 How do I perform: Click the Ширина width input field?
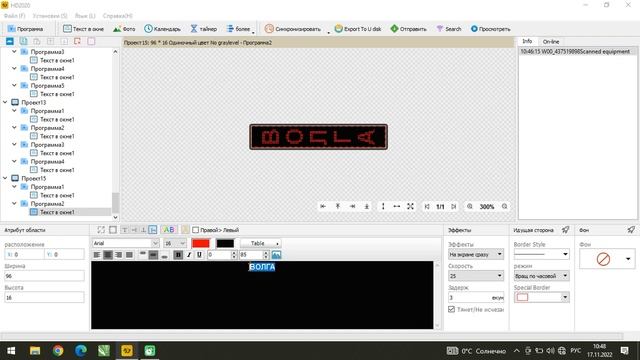pos(44,276)
